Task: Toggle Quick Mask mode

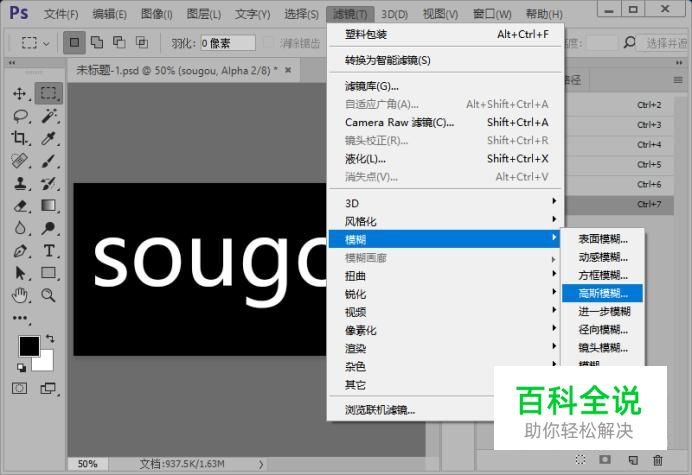Action: (x=19, y=388)
